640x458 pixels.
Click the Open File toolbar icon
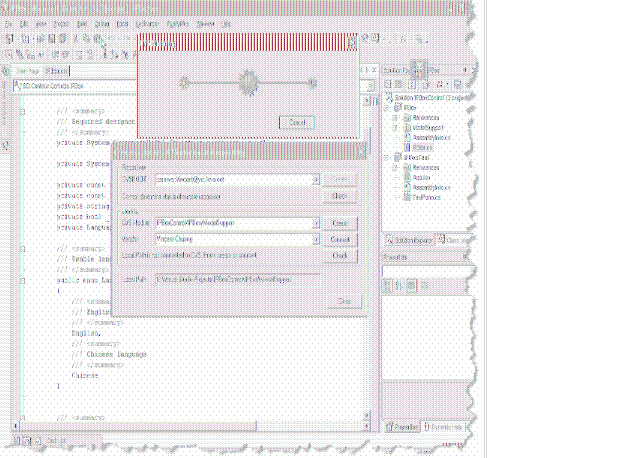pyautogui.click(x=40, y=39)
